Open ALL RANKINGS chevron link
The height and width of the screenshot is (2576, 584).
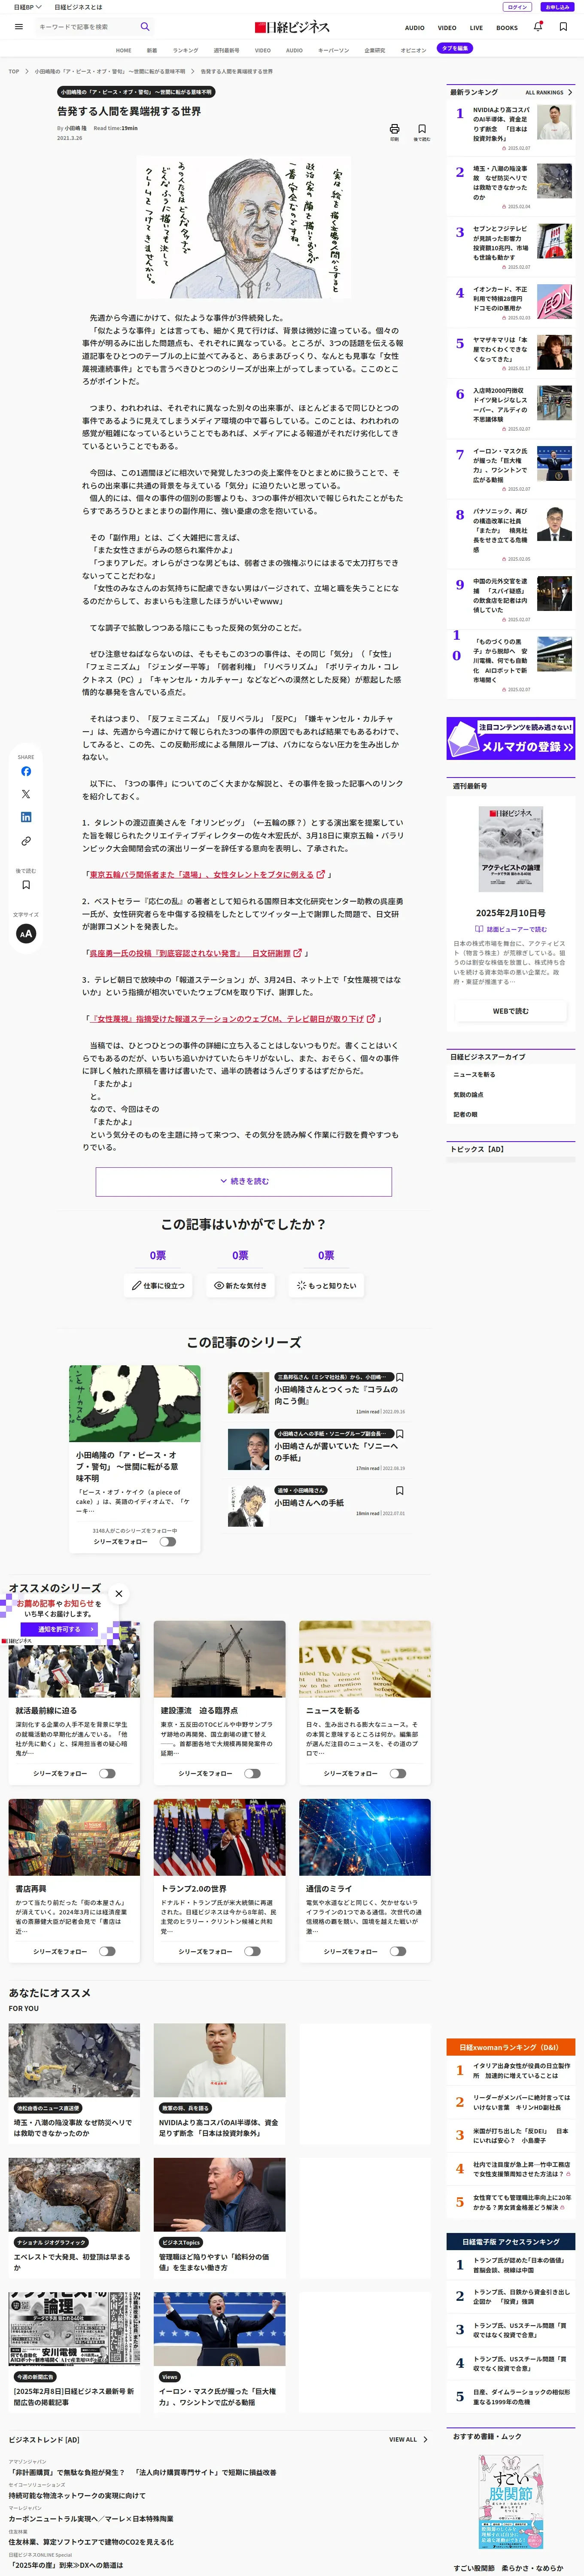(549, 92)
